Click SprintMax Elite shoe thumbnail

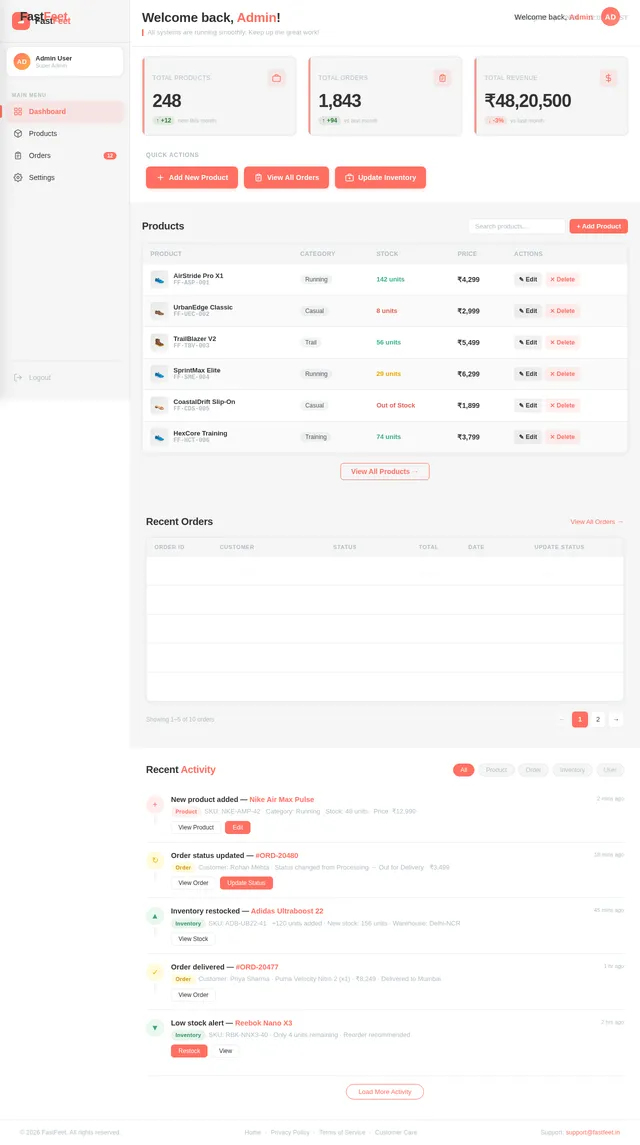coord(159,373)
